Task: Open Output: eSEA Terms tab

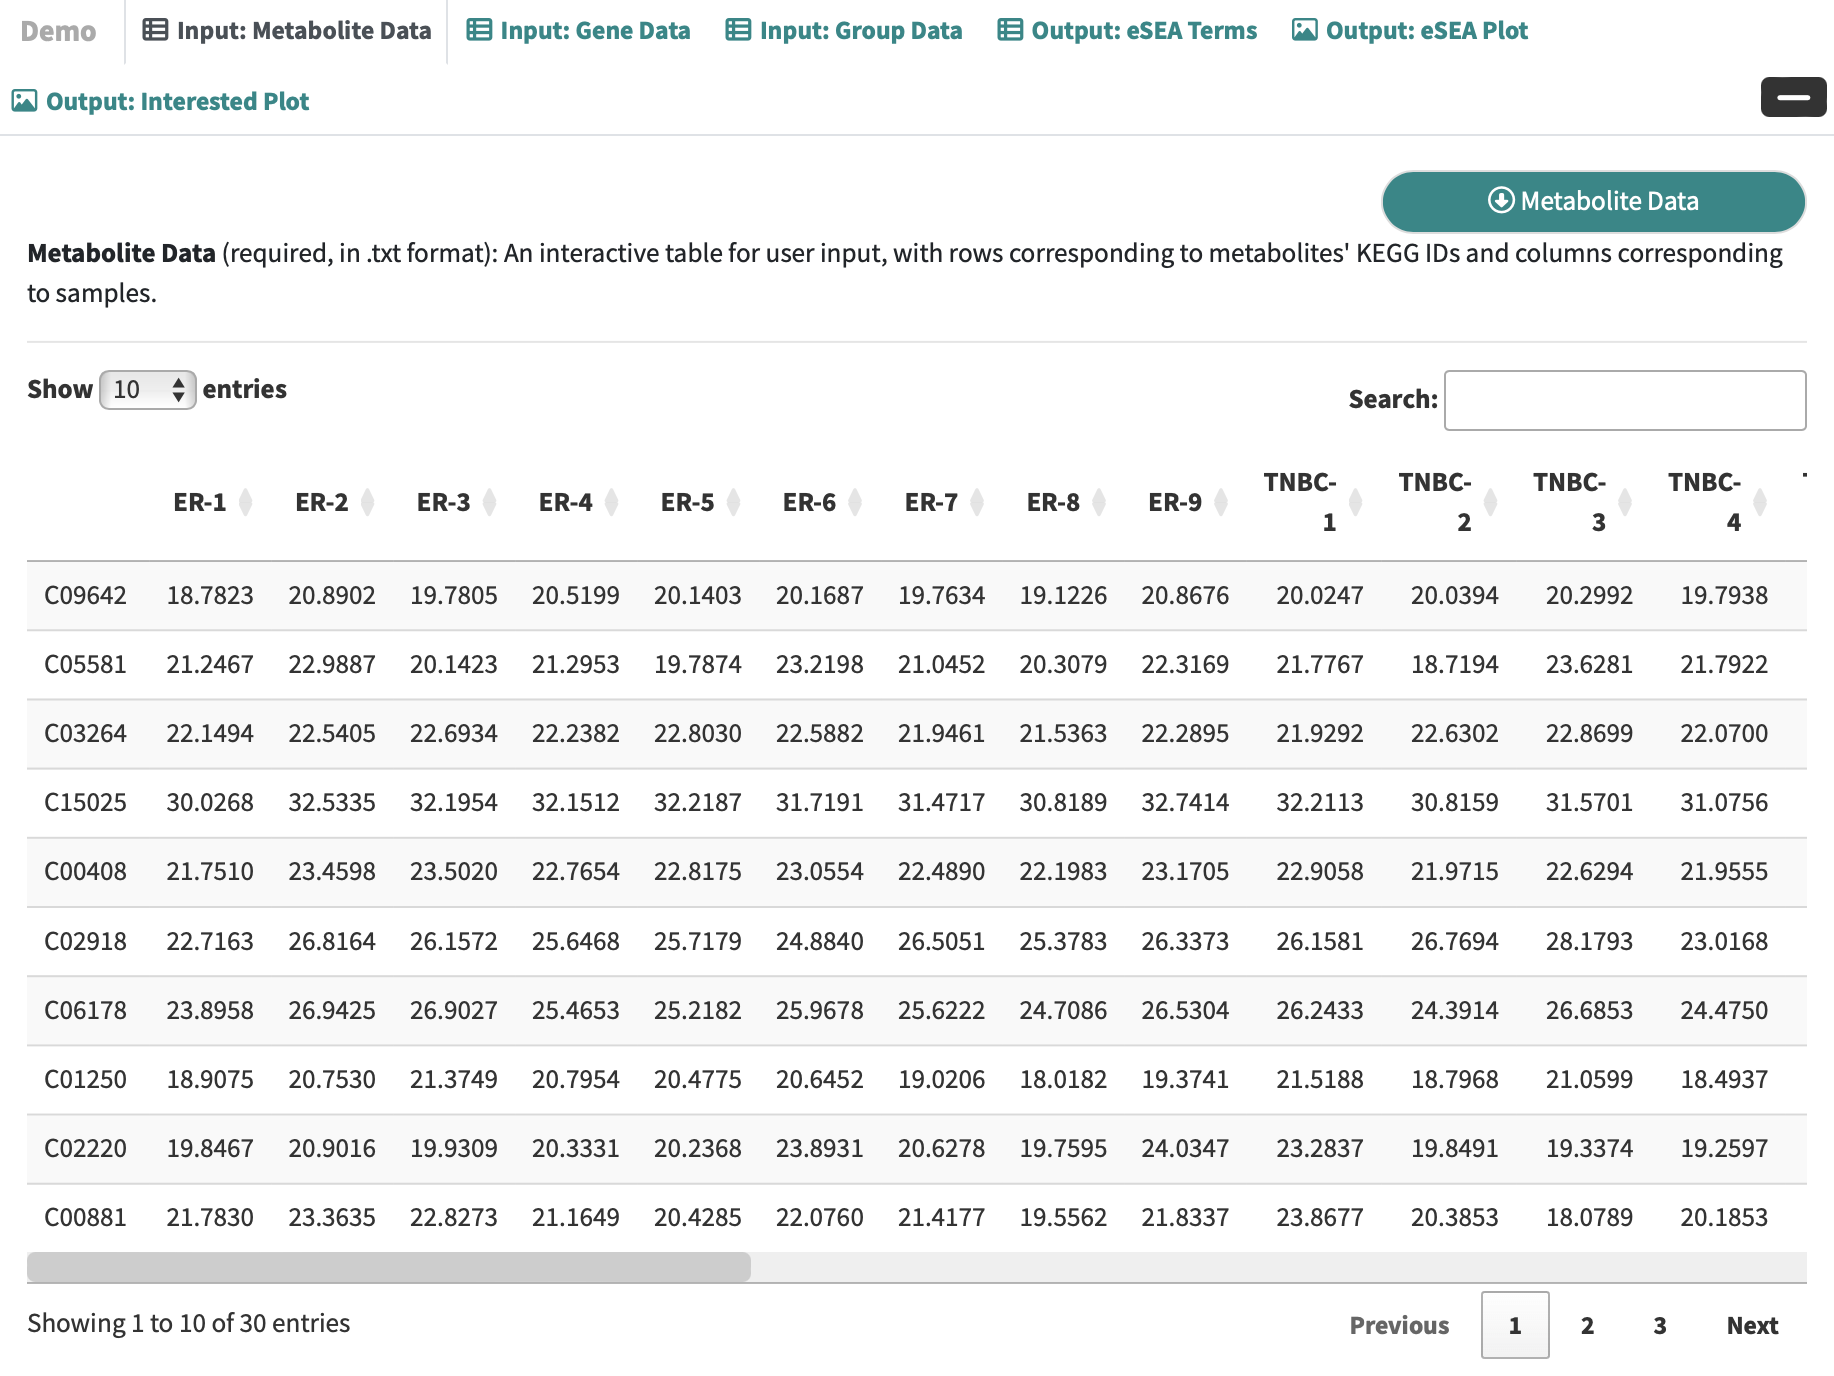Action: pos(1127,31)
